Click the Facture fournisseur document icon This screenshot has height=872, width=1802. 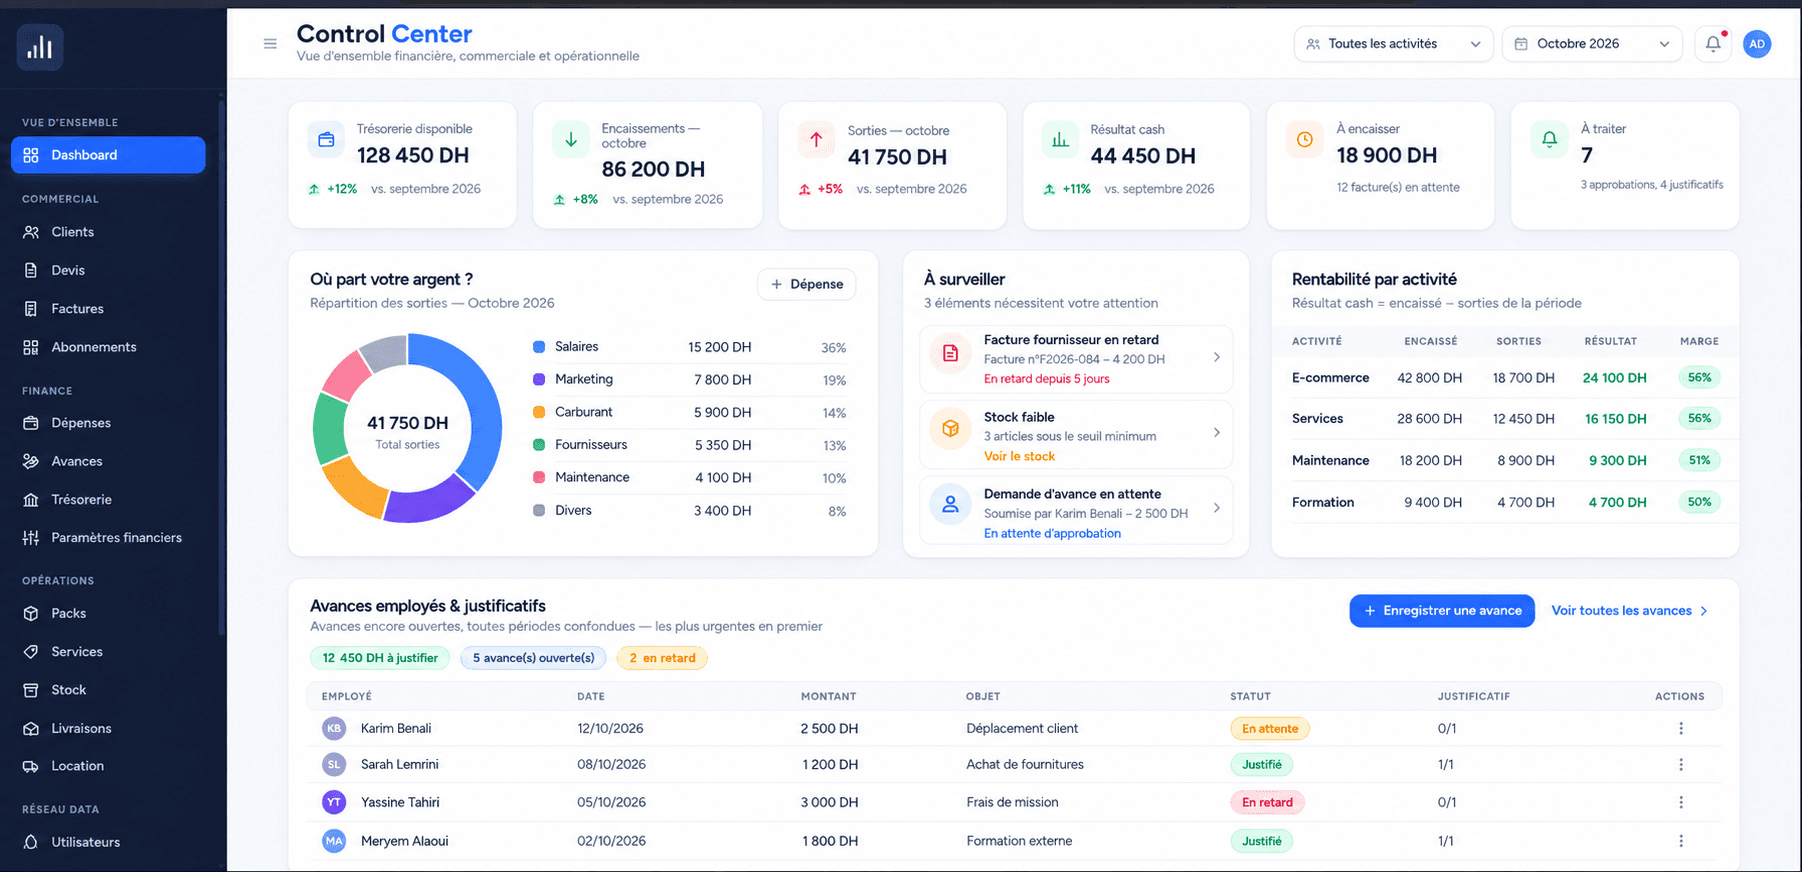950,353
